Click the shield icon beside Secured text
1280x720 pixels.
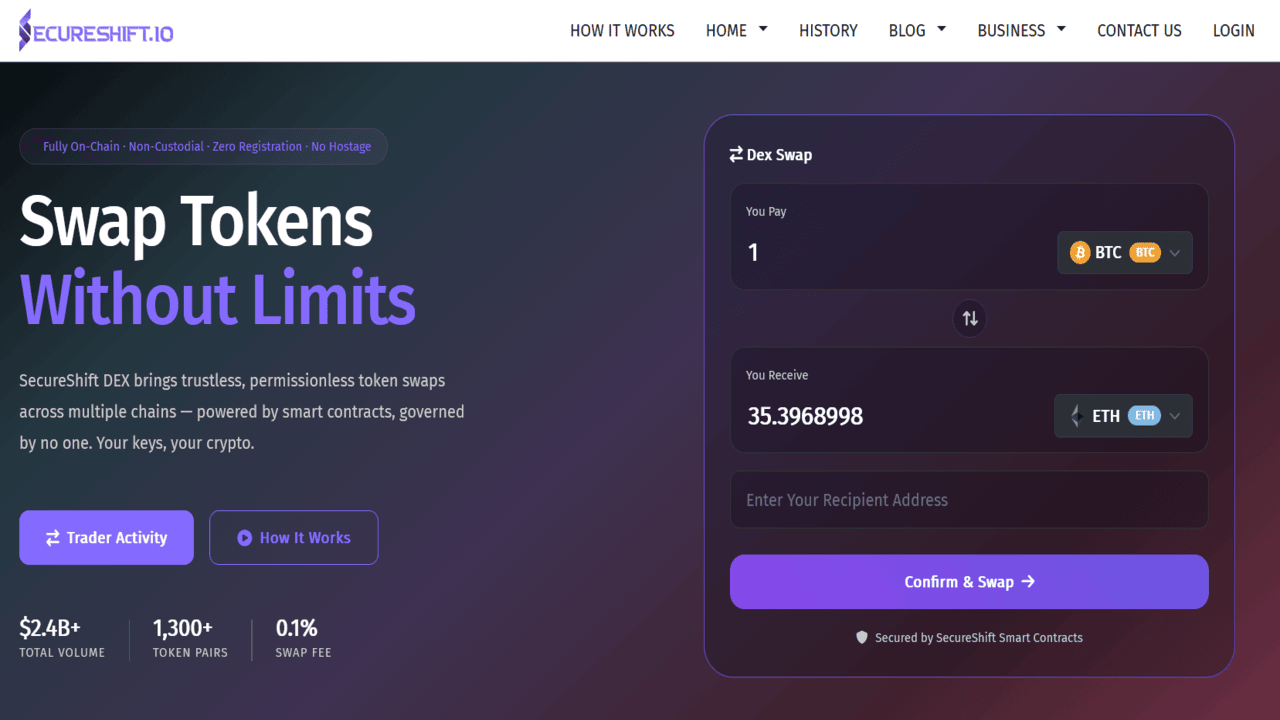(x=862, y=637)
